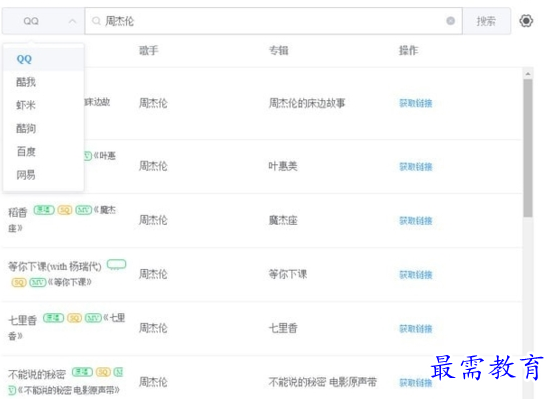Screen dimensions: 552x399
Task: Click the SQ badge next to 七里香
Action: (x=74, y=318)
